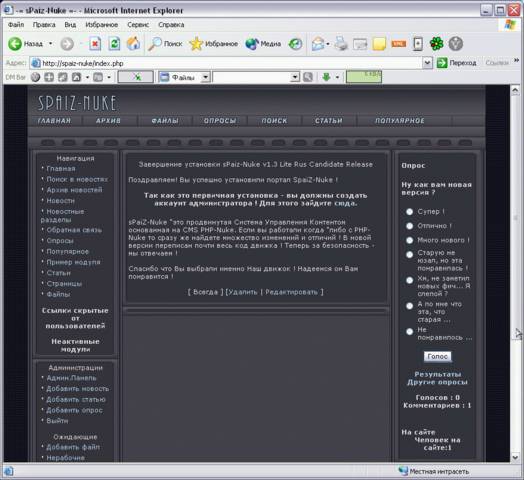Select 'Много нового !' poll option
Screen dimensions: 524x480
[x=409, y=240]
